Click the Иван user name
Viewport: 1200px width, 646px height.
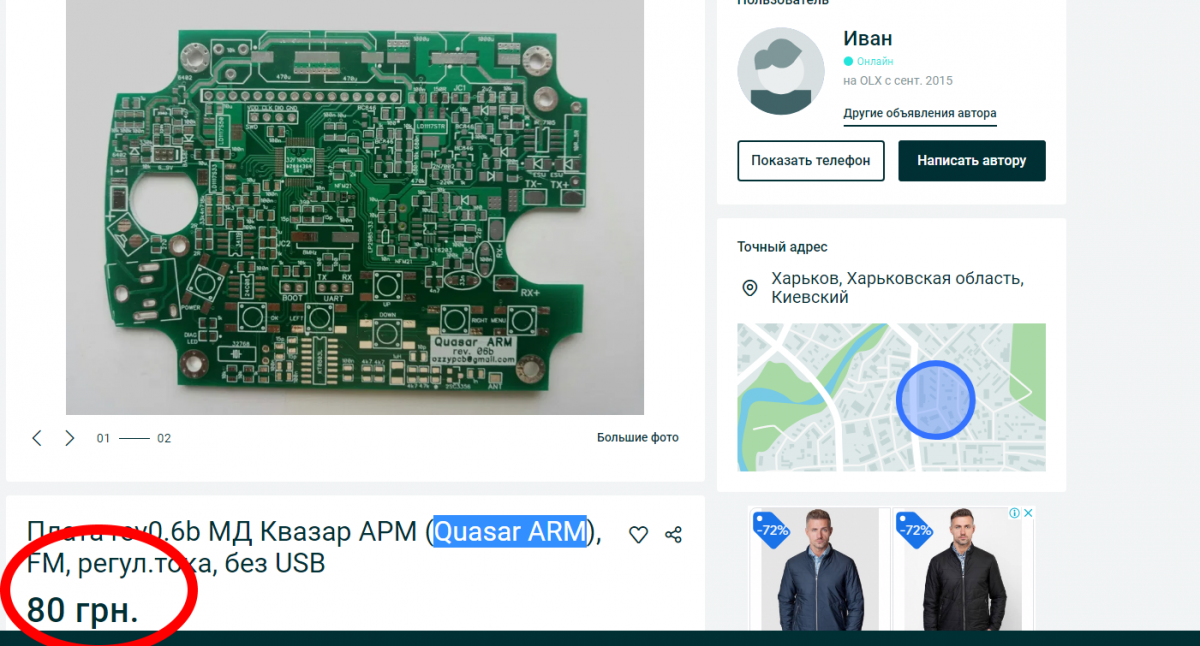[x=868, y=39]
